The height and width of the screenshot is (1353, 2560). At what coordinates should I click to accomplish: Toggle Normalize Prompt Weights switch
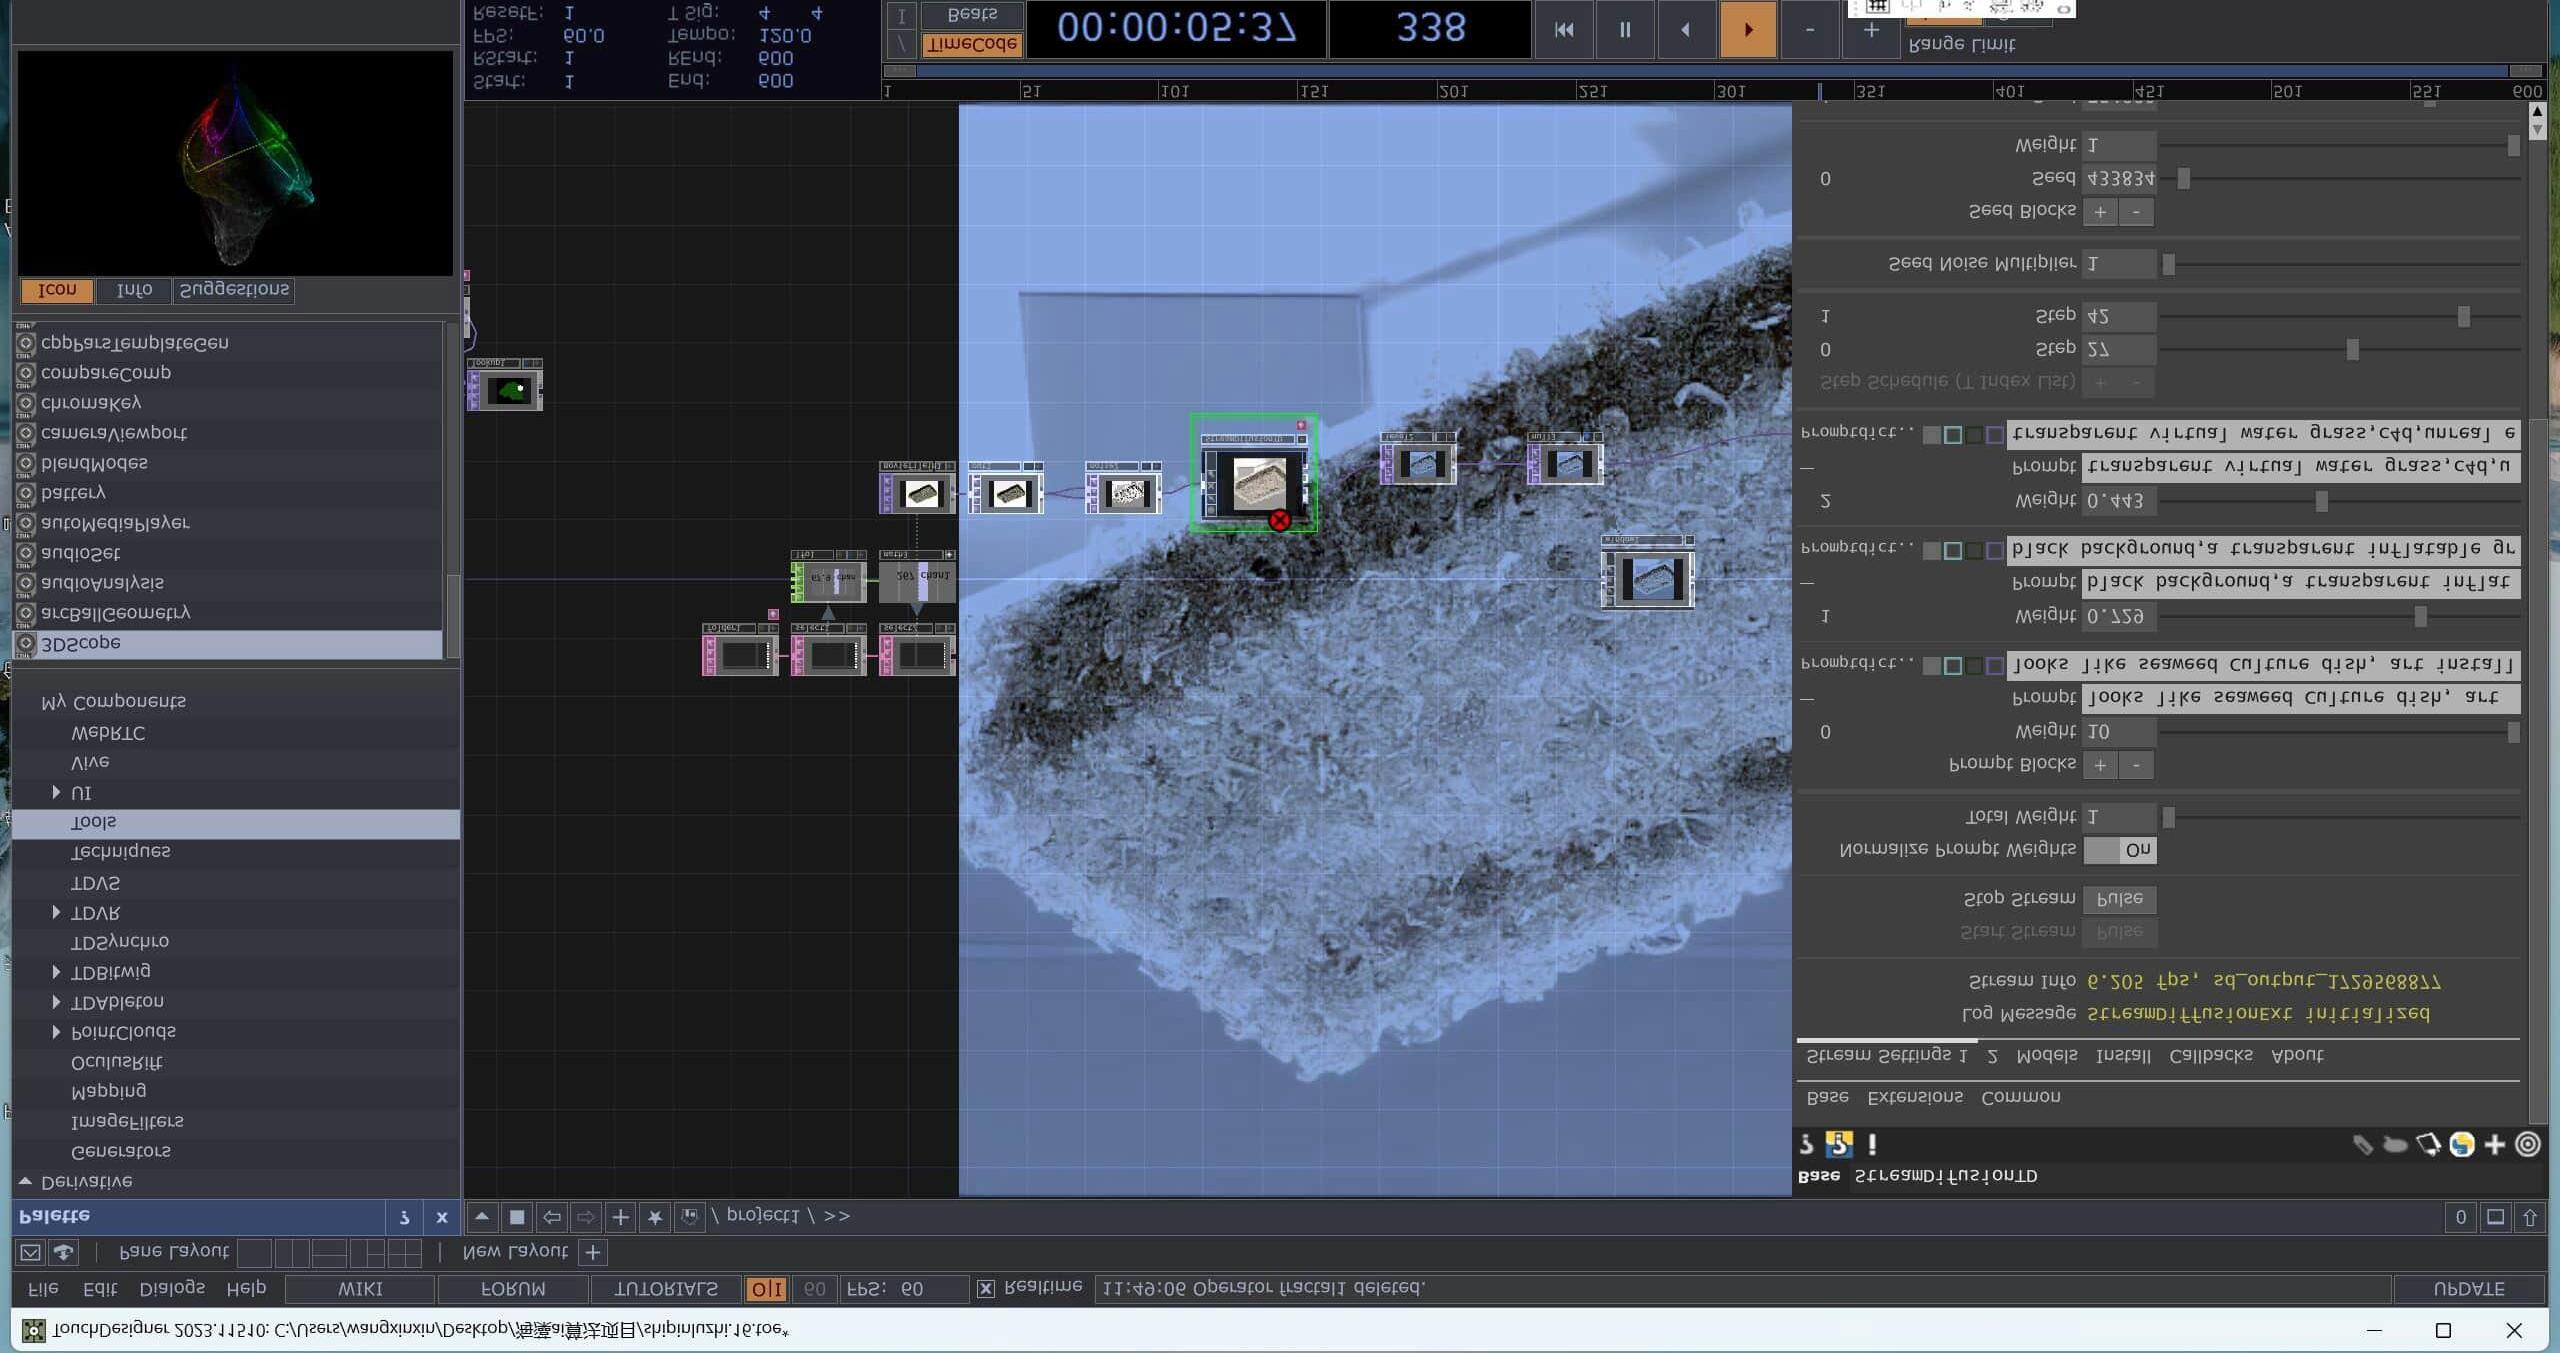click(2119, 850)
